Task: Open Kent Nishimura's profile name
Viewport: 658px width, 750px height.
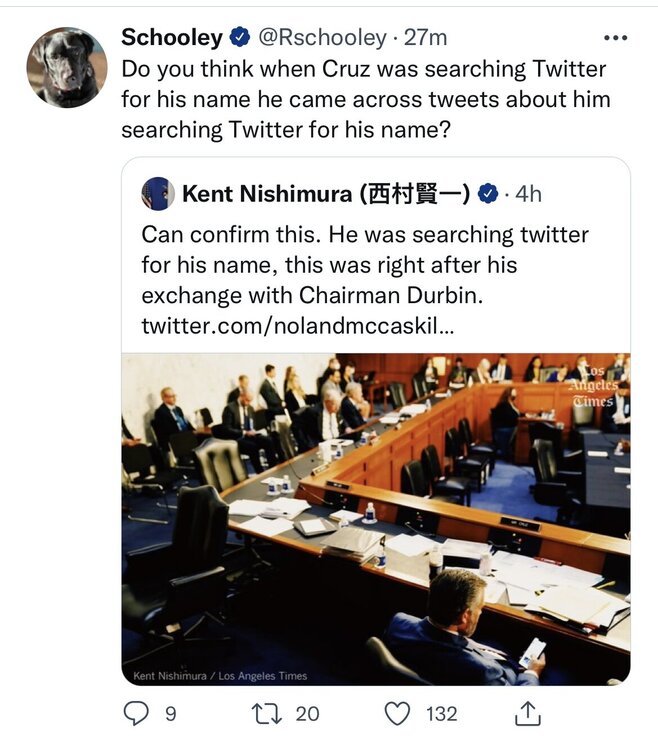Action: 325,193
